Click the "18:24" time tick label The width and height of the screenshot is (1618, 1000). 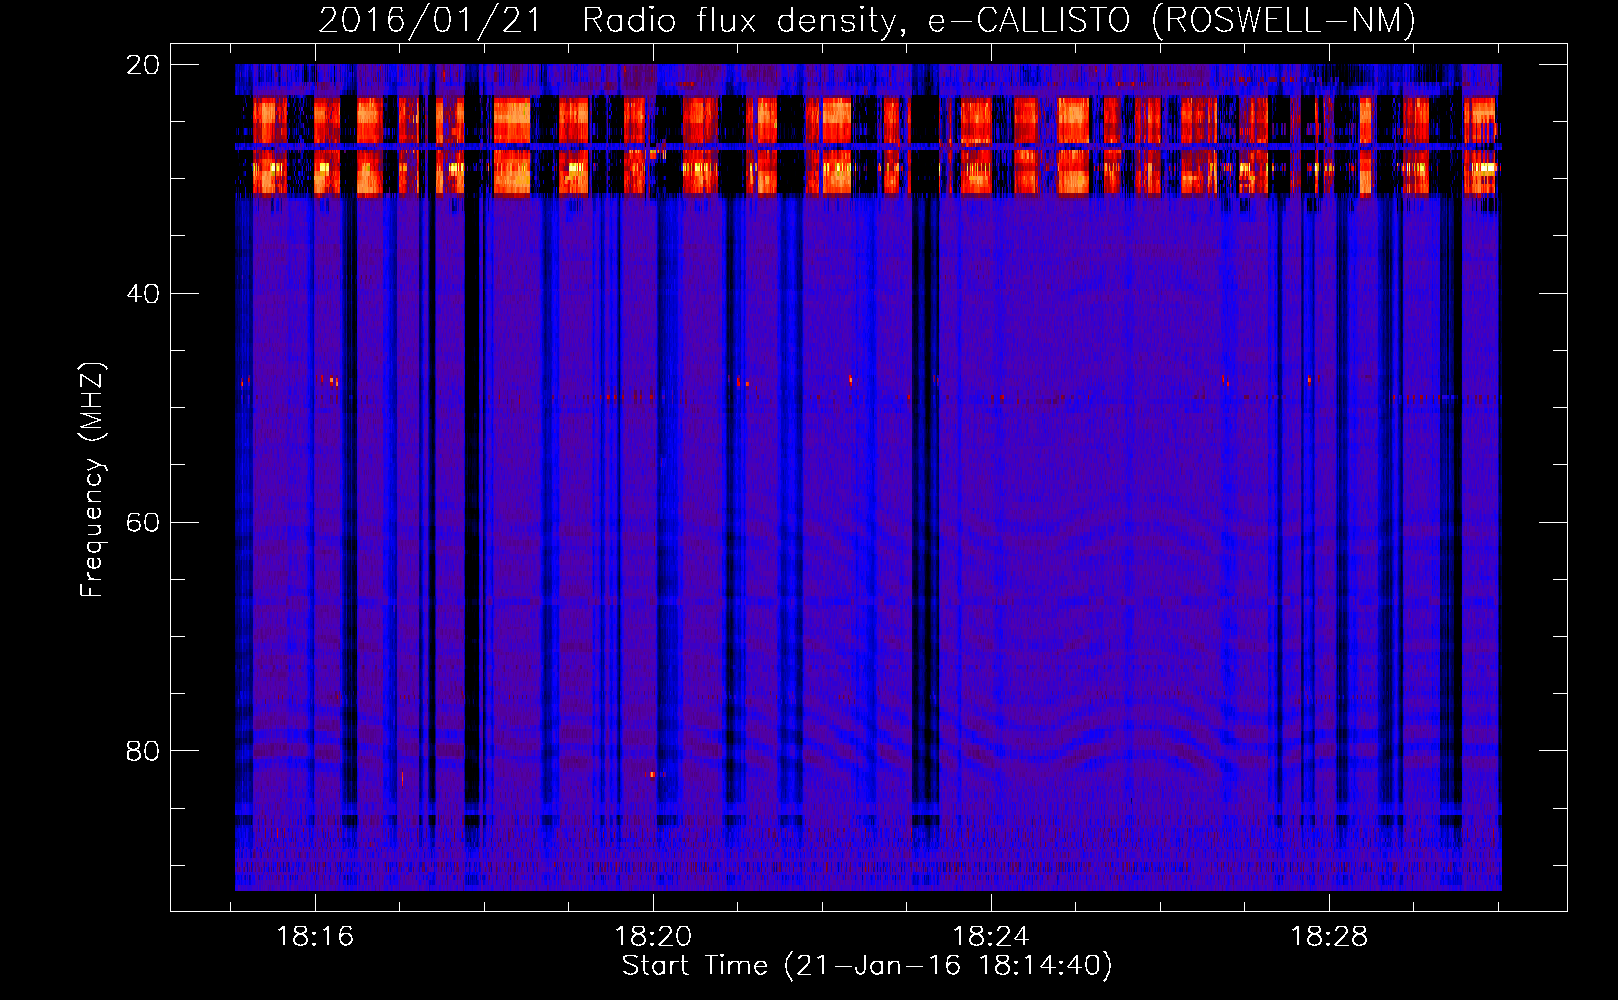click(991, 937)
